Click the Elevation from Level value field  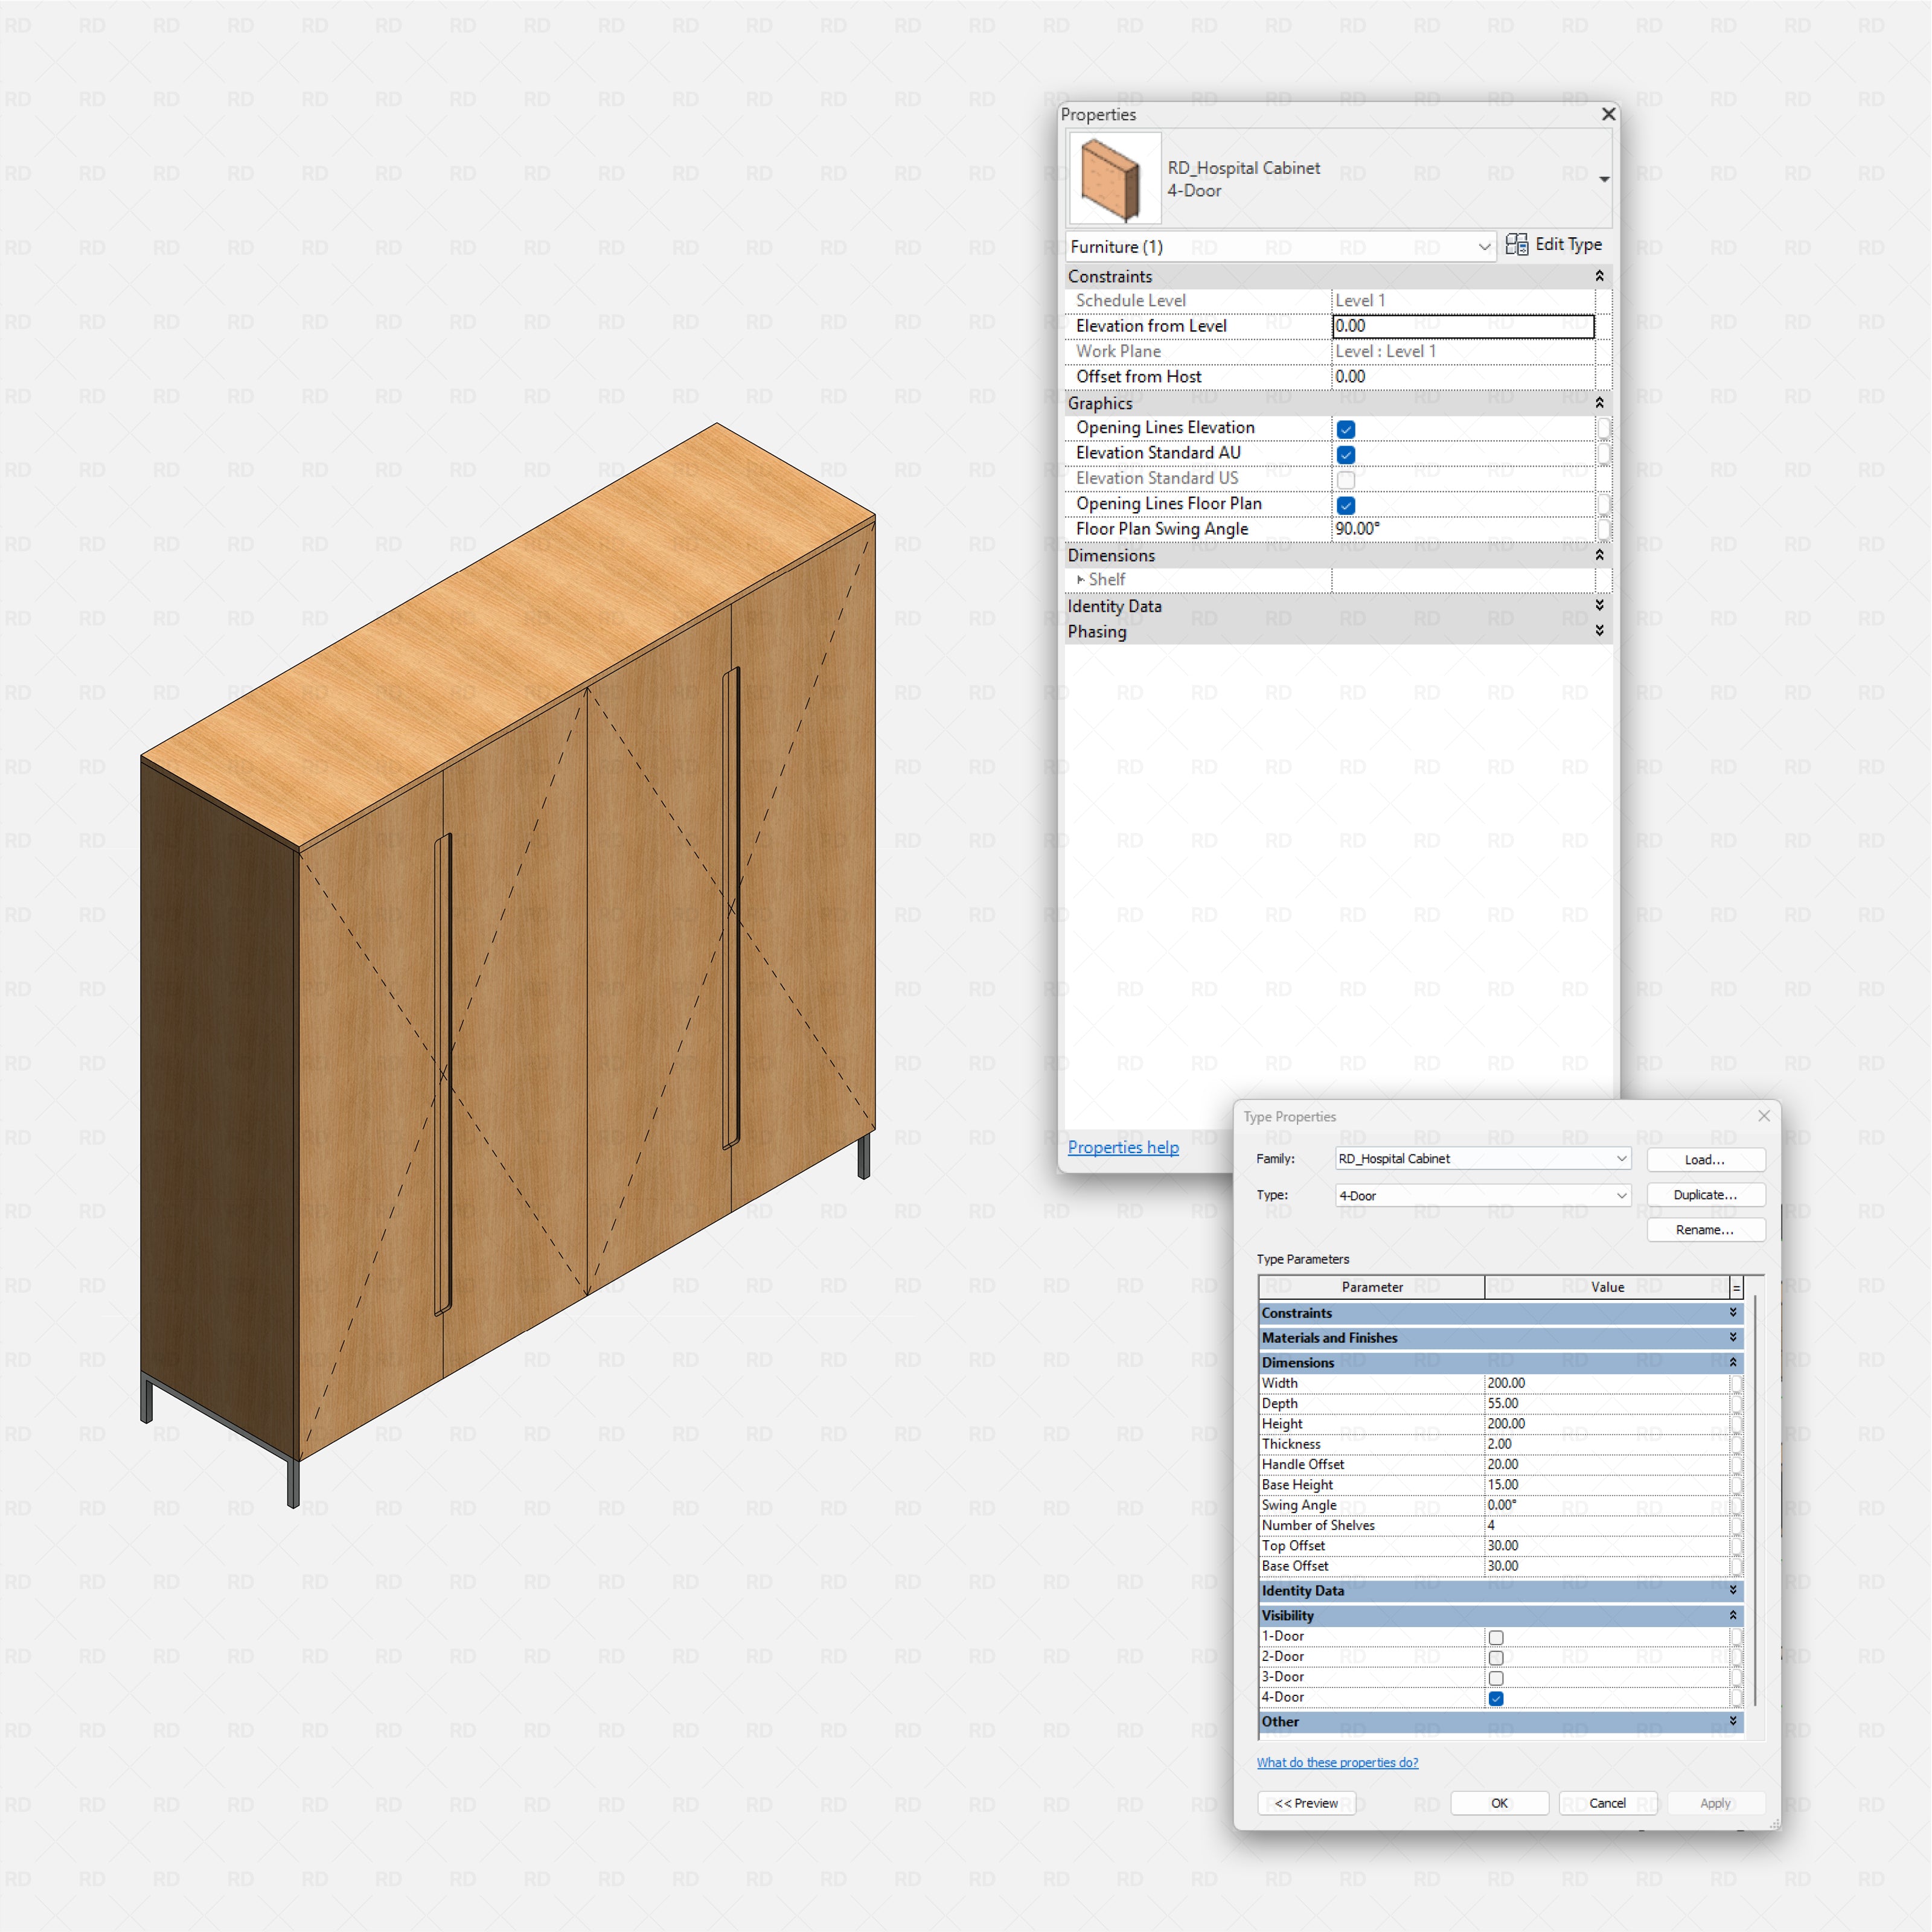coord(1462,326)
